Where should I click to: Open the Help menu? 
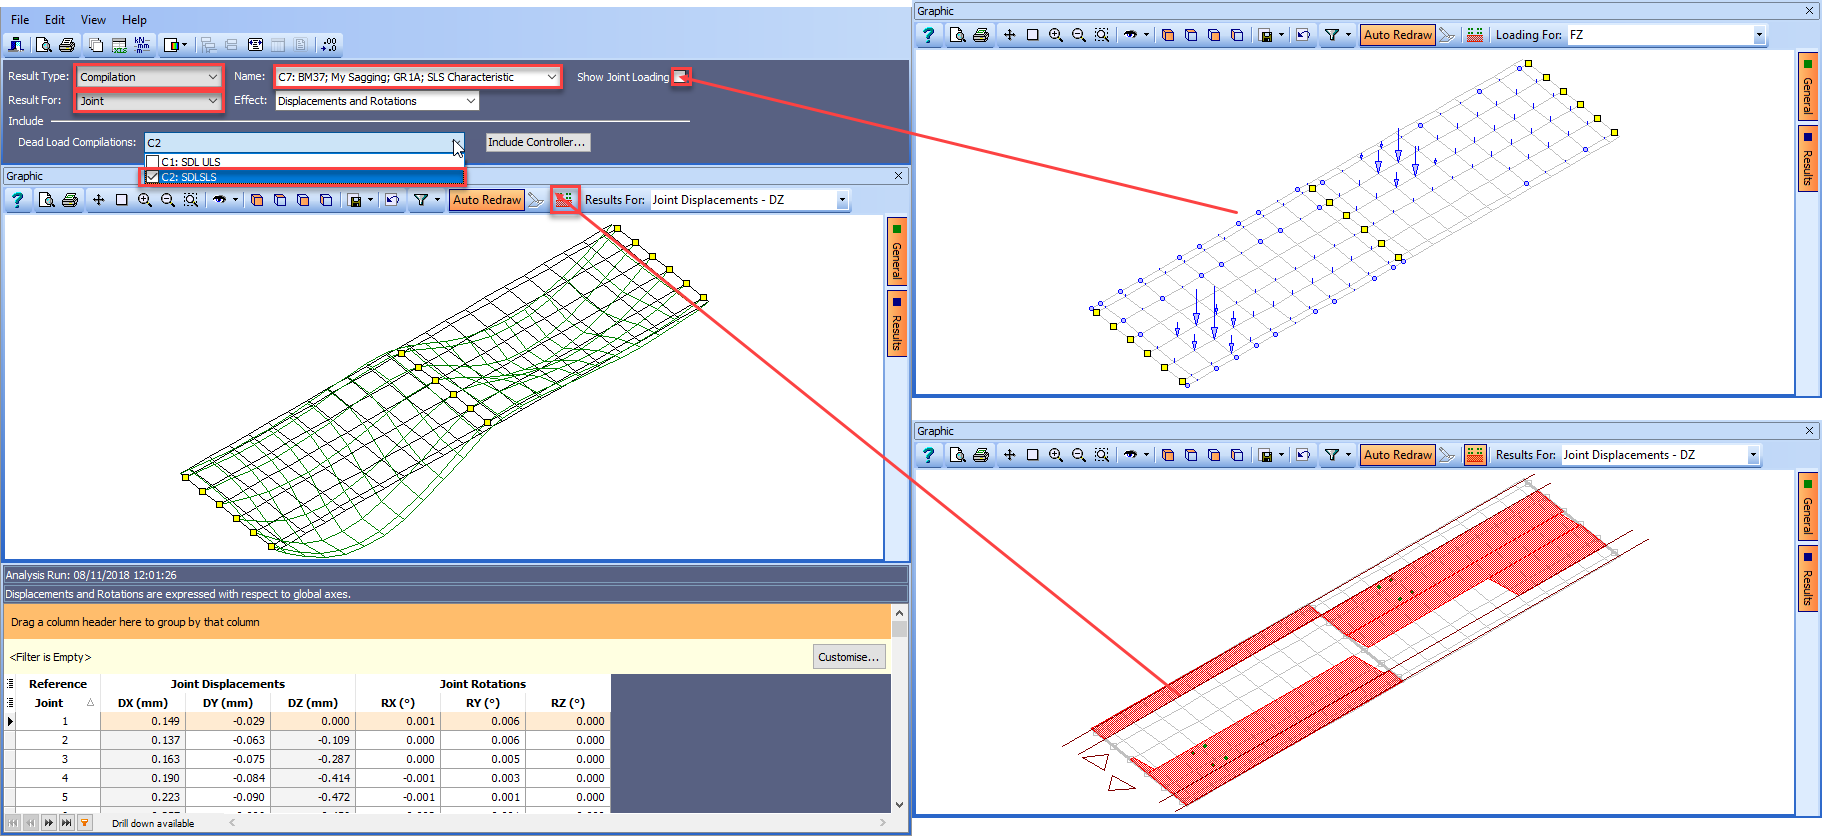134,20
